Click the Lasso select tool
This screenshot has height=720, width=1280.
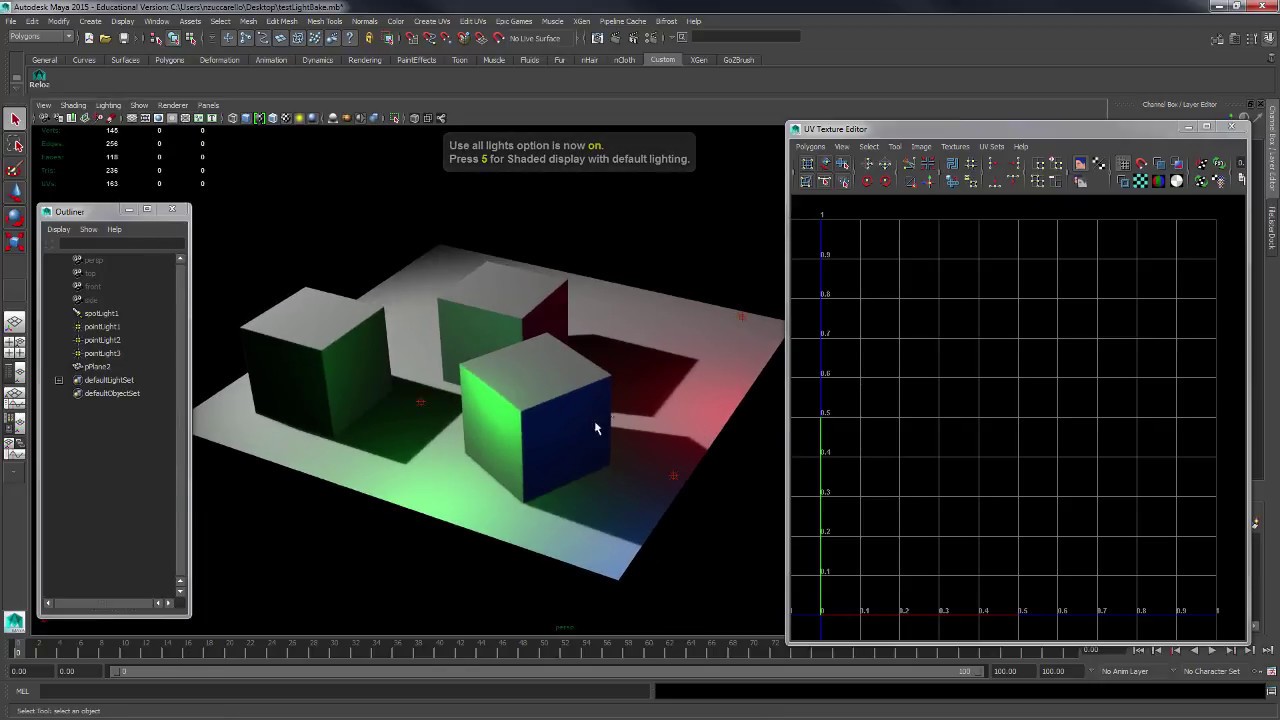point(15,145)
